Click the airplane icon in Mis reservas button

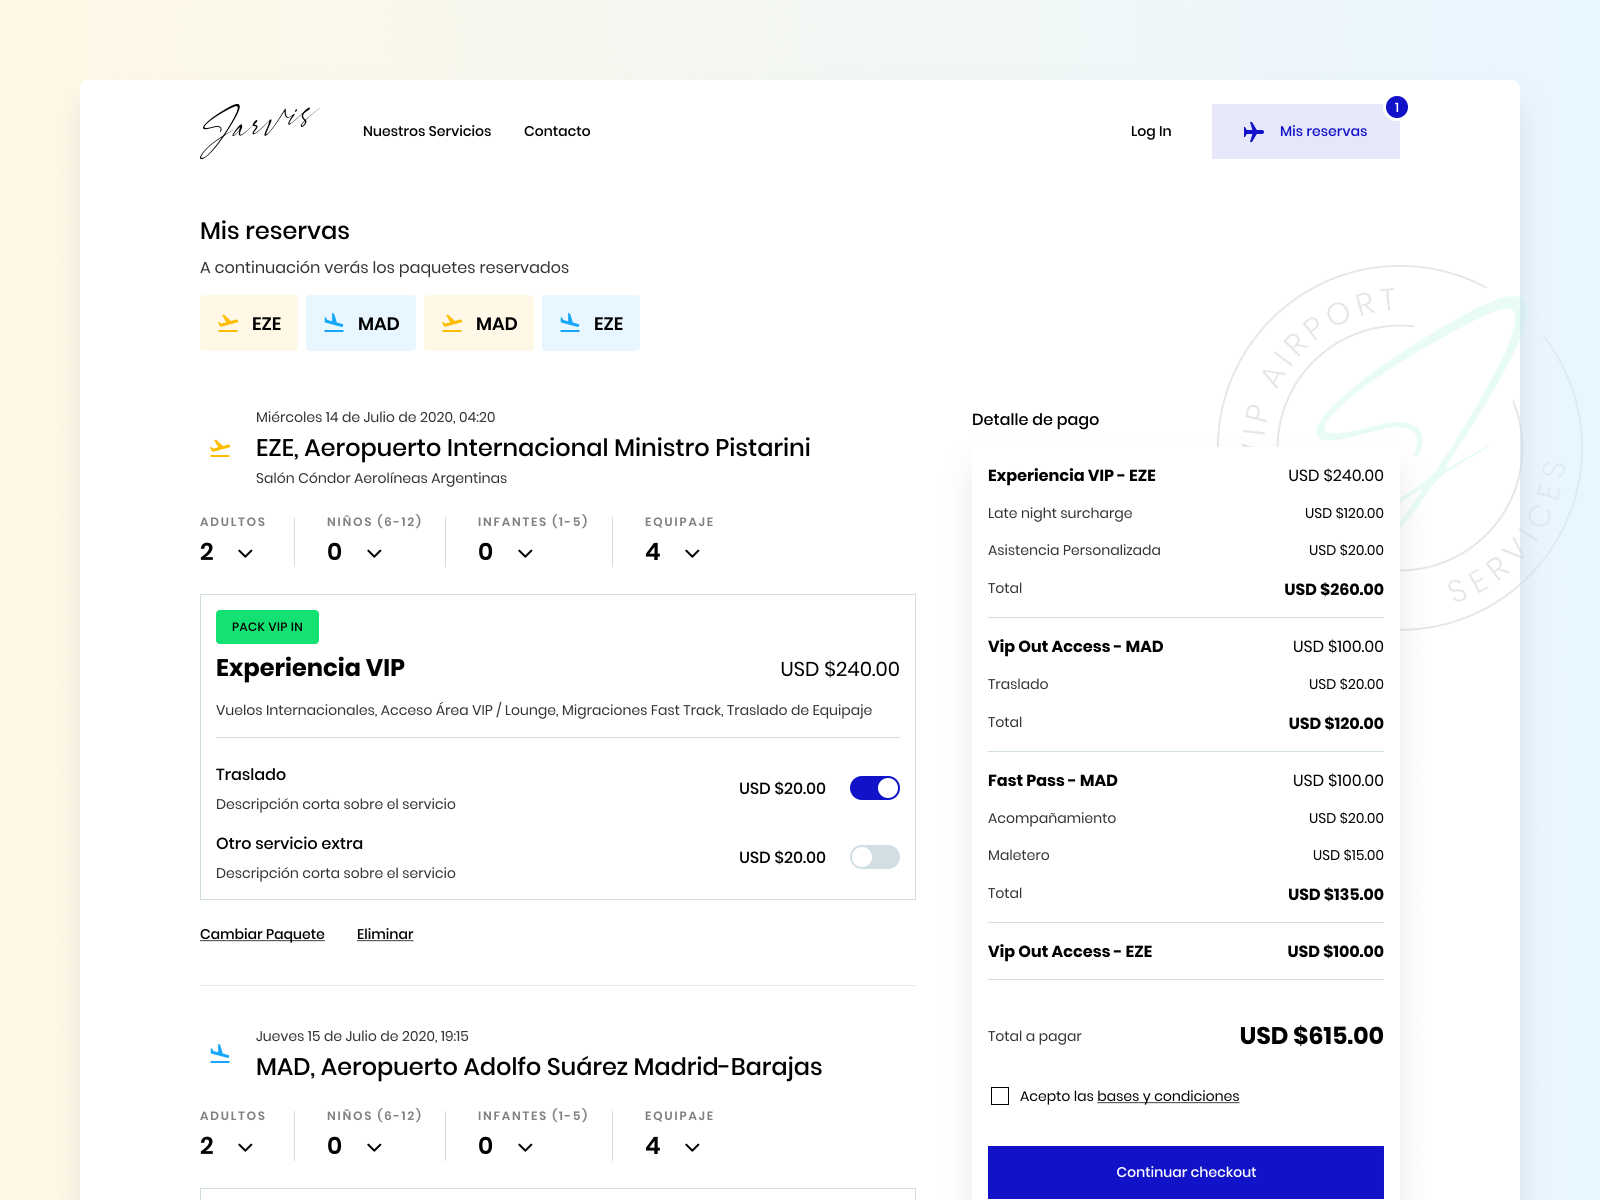pos(1253,132)
